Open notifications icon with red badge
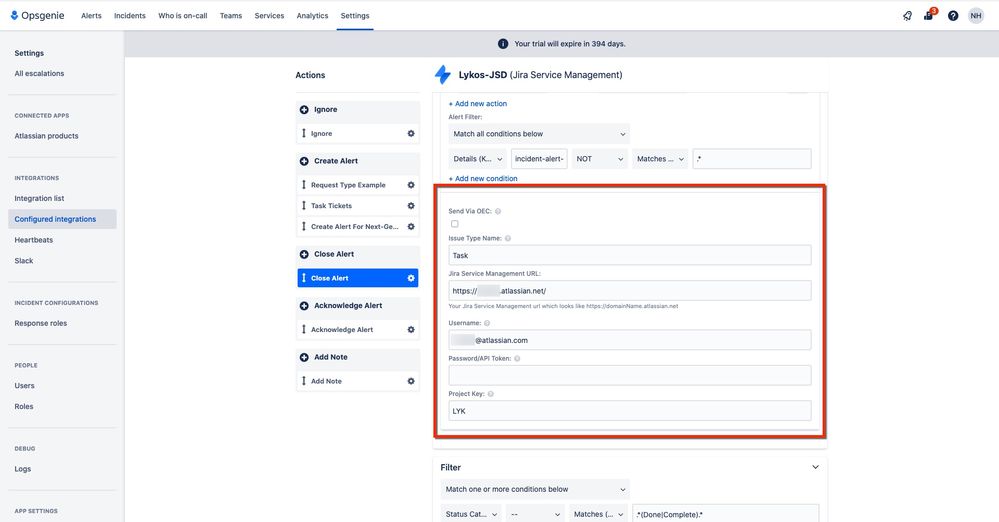999x522 pixels. tap(929, 15)
